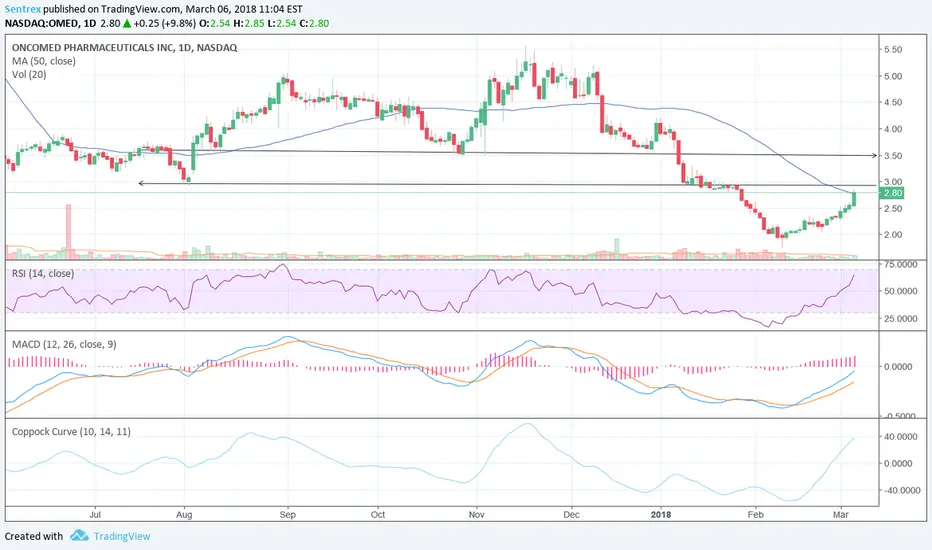This screenshot has width=932, height=550.
Task: Open the Sentrex author link
Action: [x=23, y=9]
